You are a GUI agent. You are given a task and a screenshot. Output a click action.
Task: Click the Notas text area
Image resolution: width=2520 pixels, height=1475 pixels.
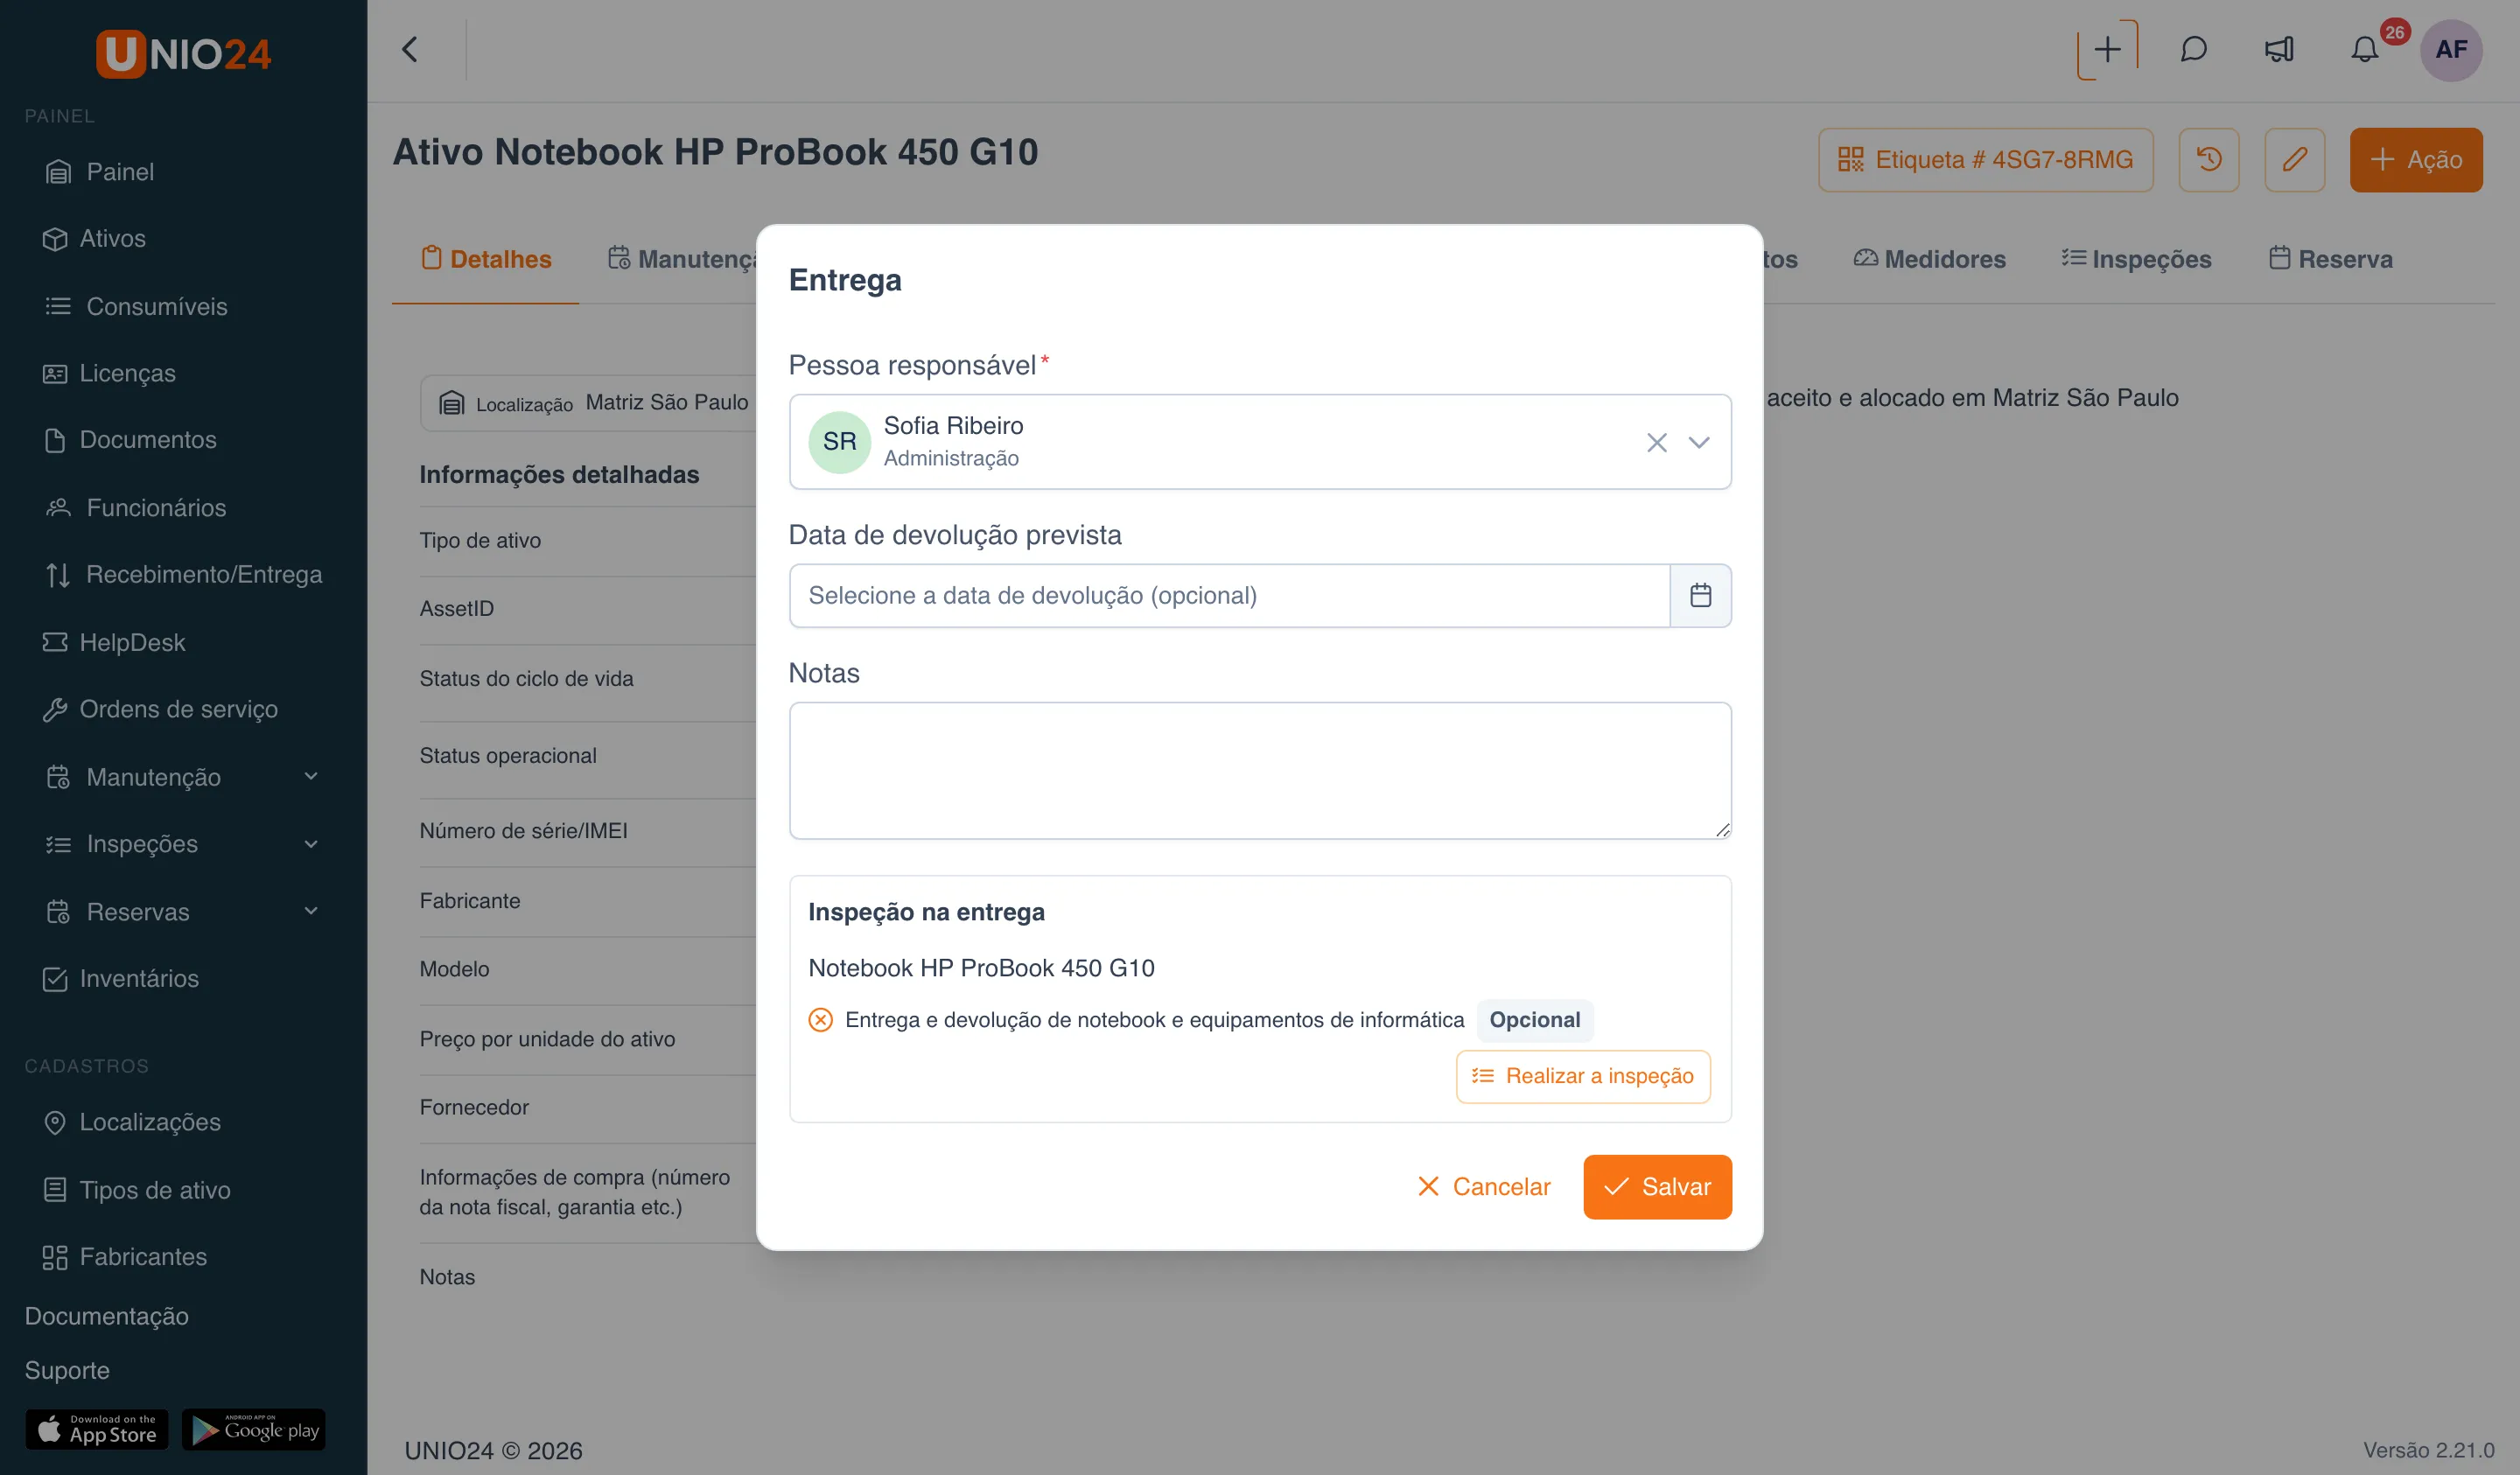[1260, 771]
